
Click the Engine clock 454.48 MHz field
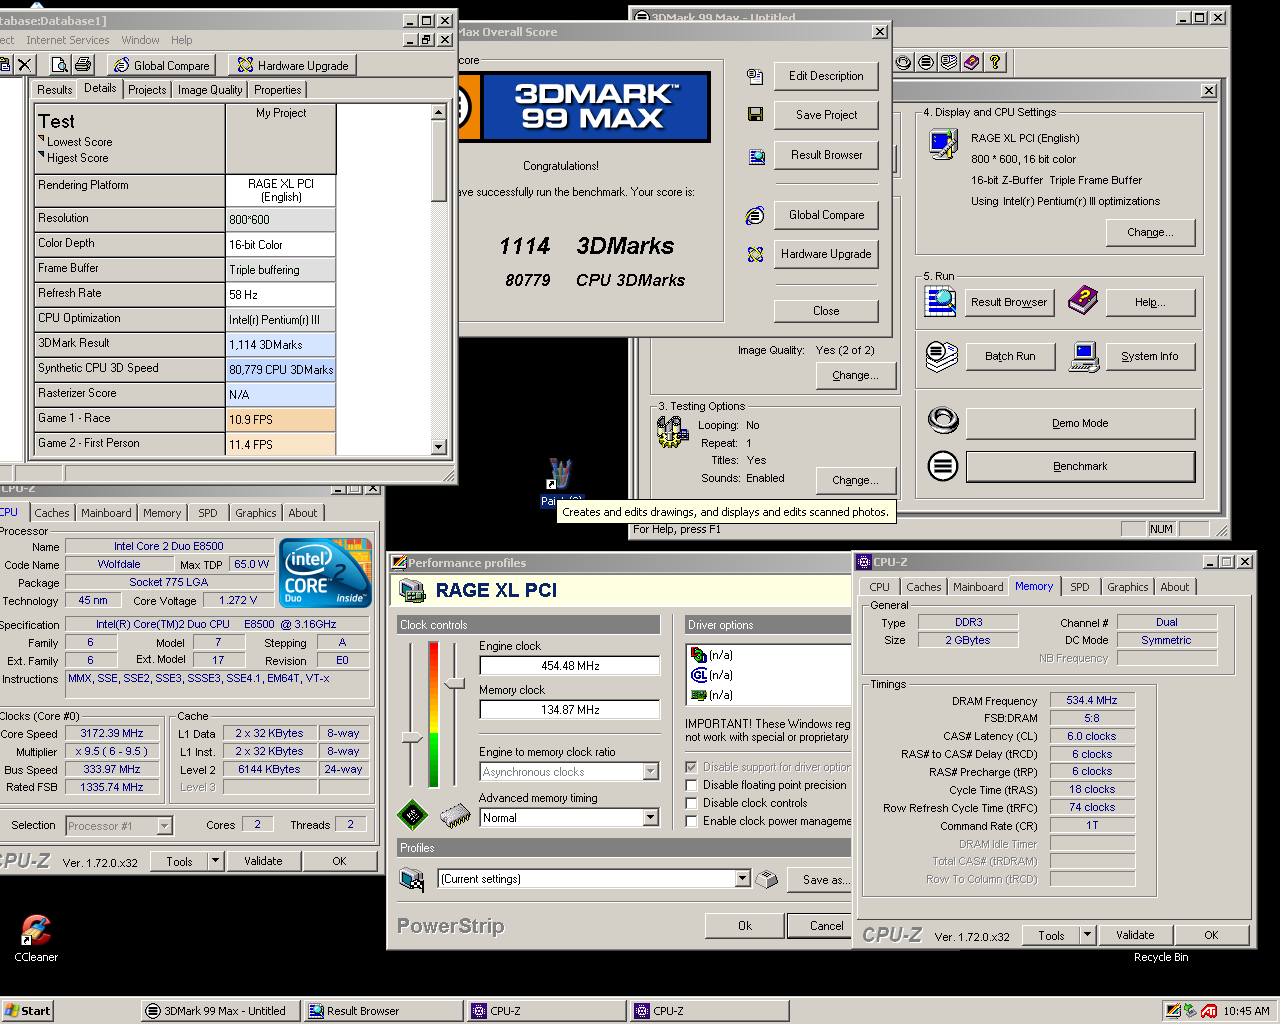[570, 666]
